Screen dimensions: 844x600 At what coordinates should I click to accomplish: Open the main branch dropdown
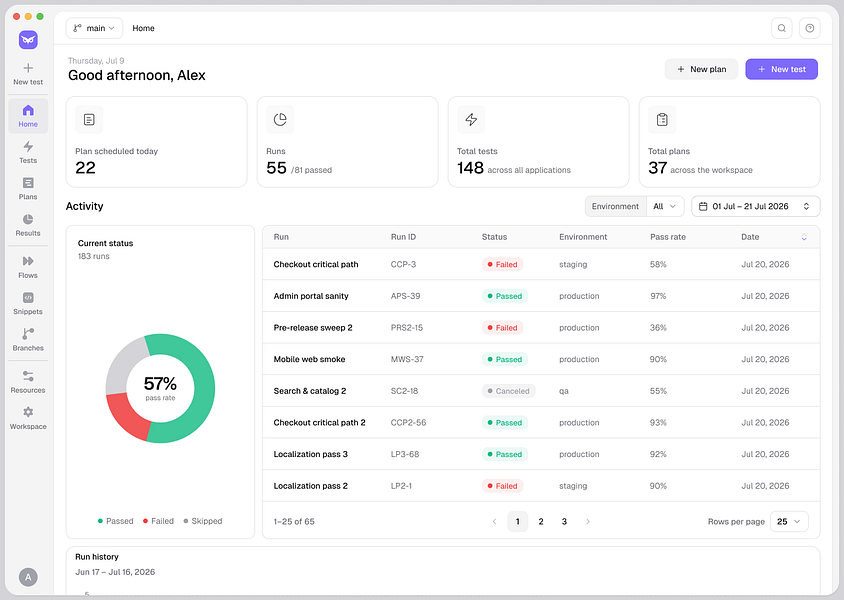(94, 28)
